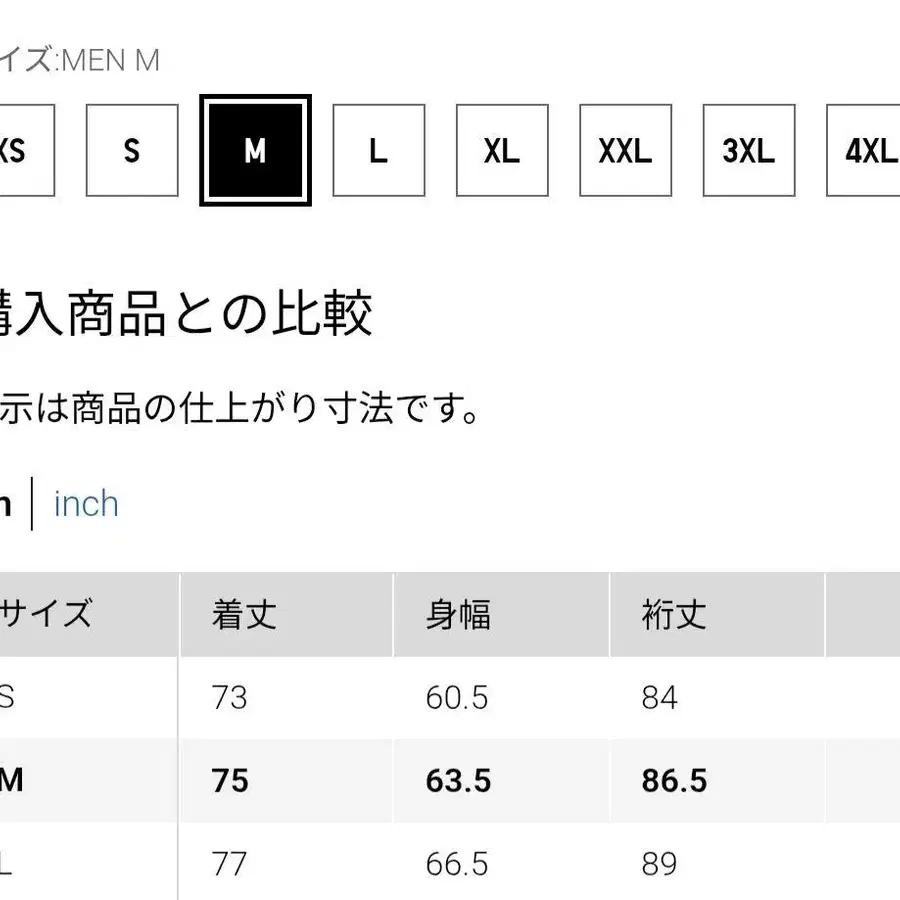The width and height of the screenshot is (900, 900).
Task: Pick size L
Action: pos(378,151)
